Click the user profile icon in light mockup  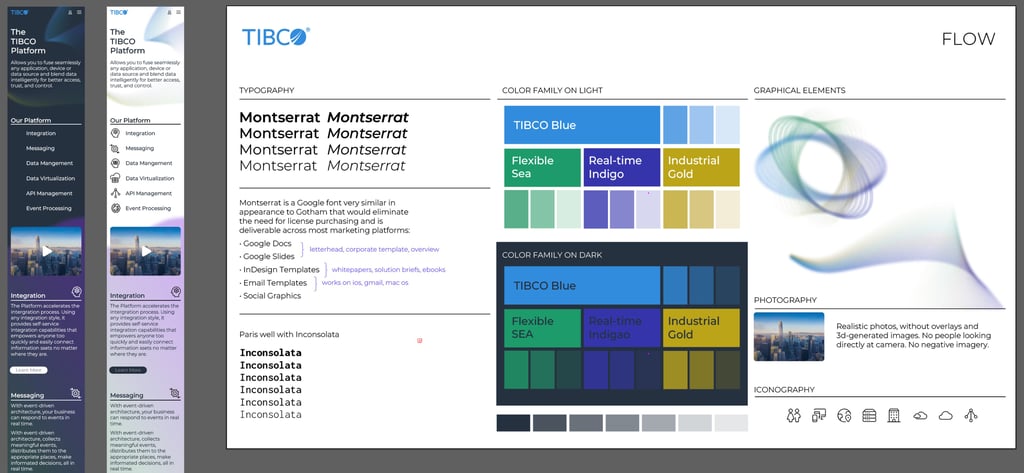pyautogui.click(x=170, y=12)
